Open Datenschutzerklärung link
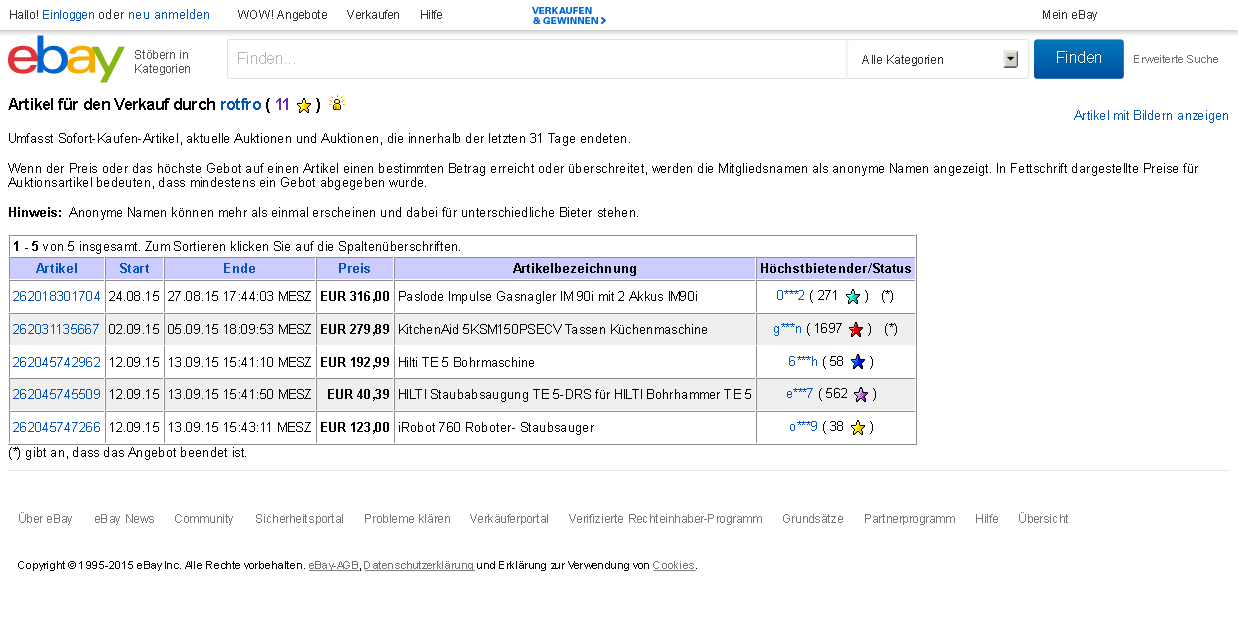The image size is (1238, 621). [x=418, y=566]
